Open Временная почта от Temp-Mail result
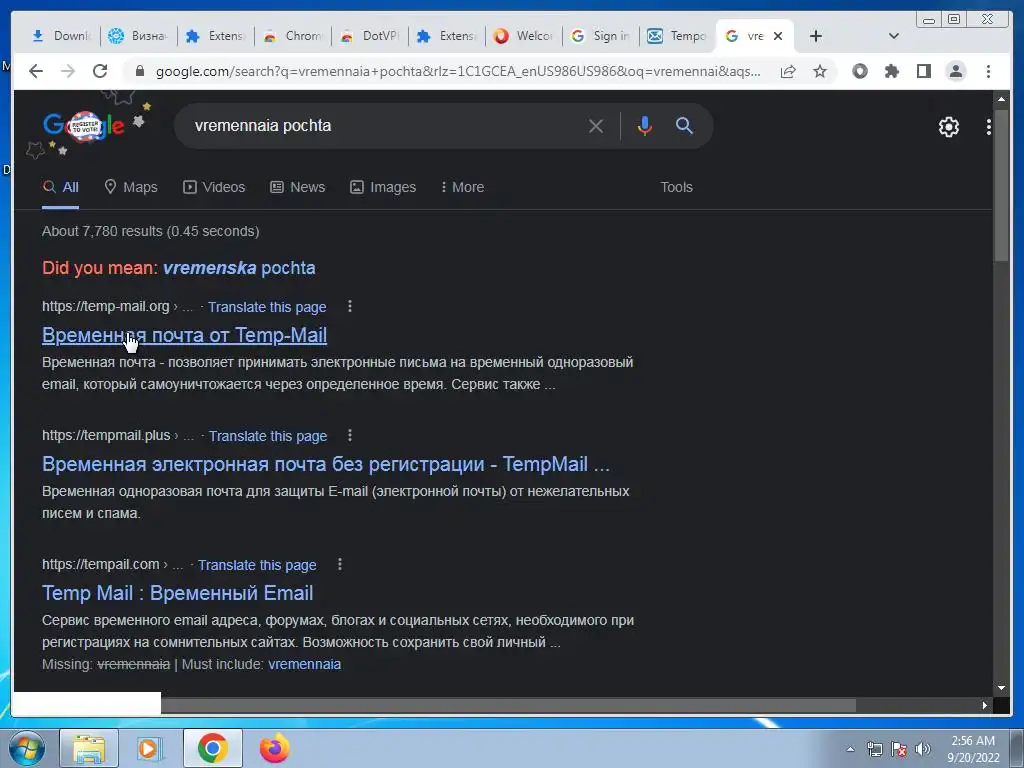 click(x=184, y=335)
